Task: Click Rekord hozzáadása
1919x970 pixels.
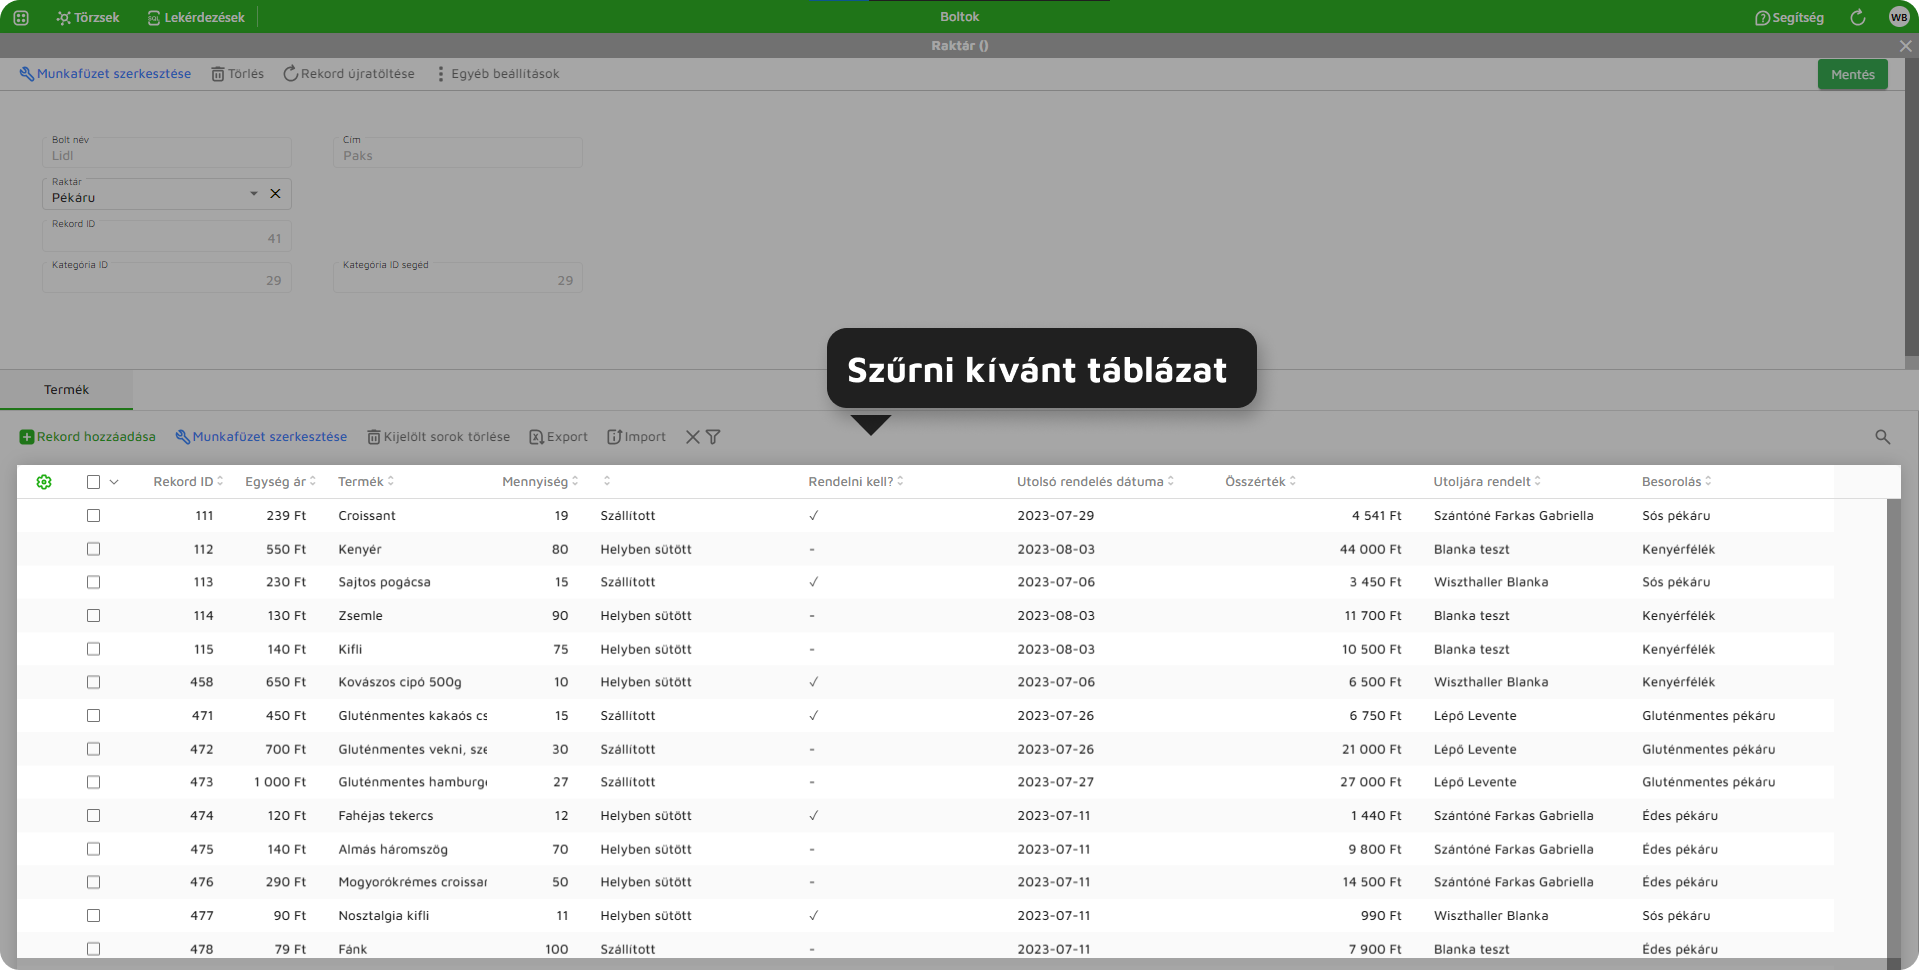Action: click(x=88, y=437)
